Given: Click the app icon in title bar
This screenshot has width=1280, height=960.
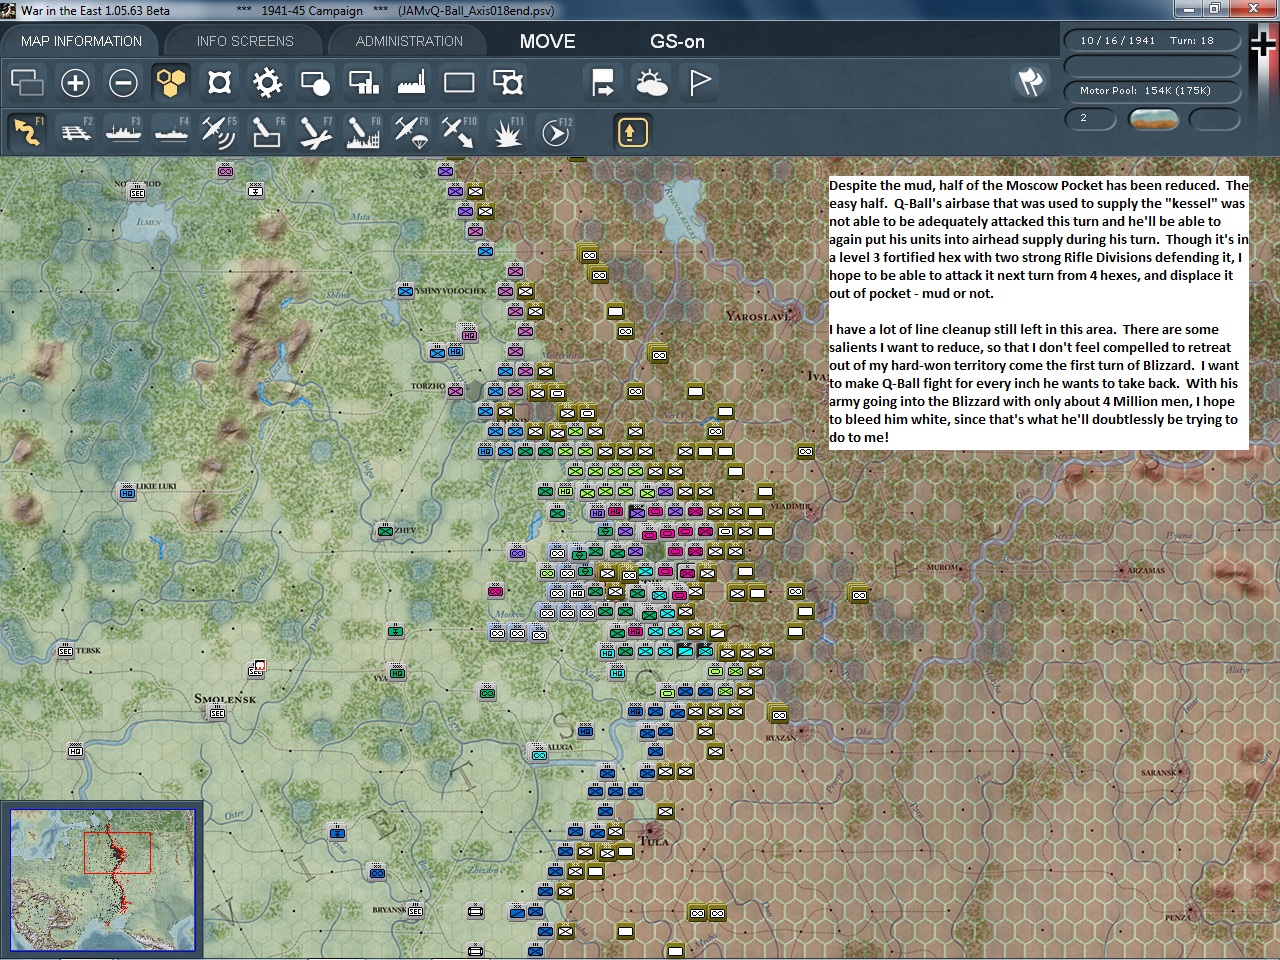Looking at the screenshot, I should pos(9,10).
